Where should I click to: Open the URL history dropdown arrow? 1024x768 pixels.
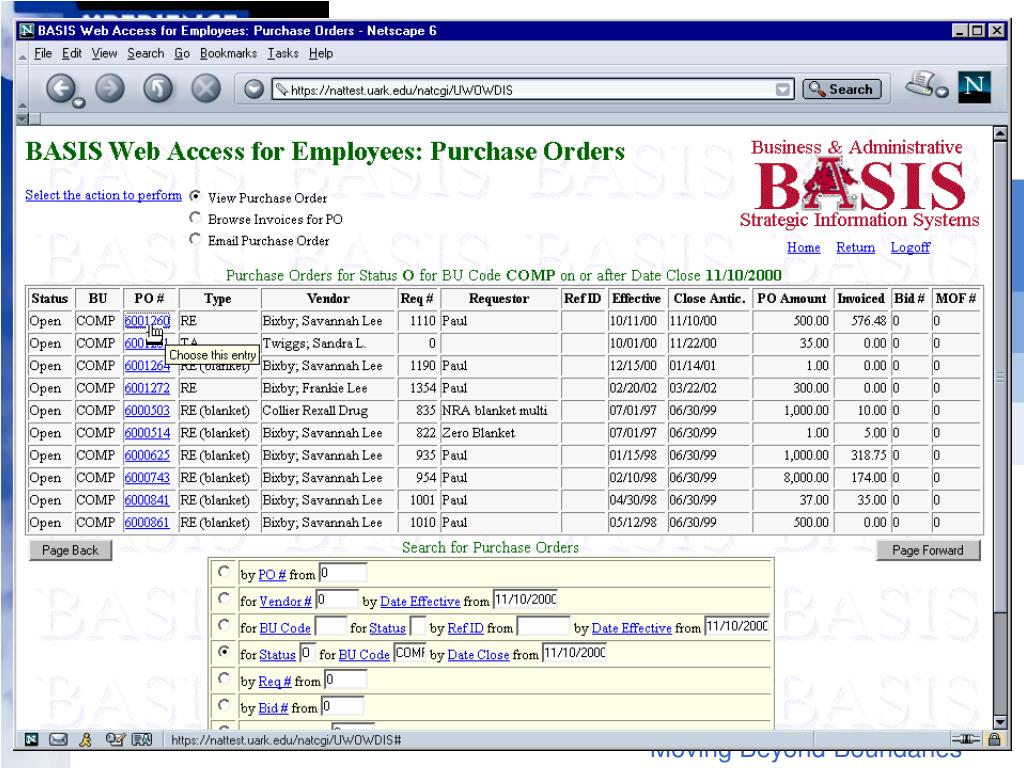782,89
